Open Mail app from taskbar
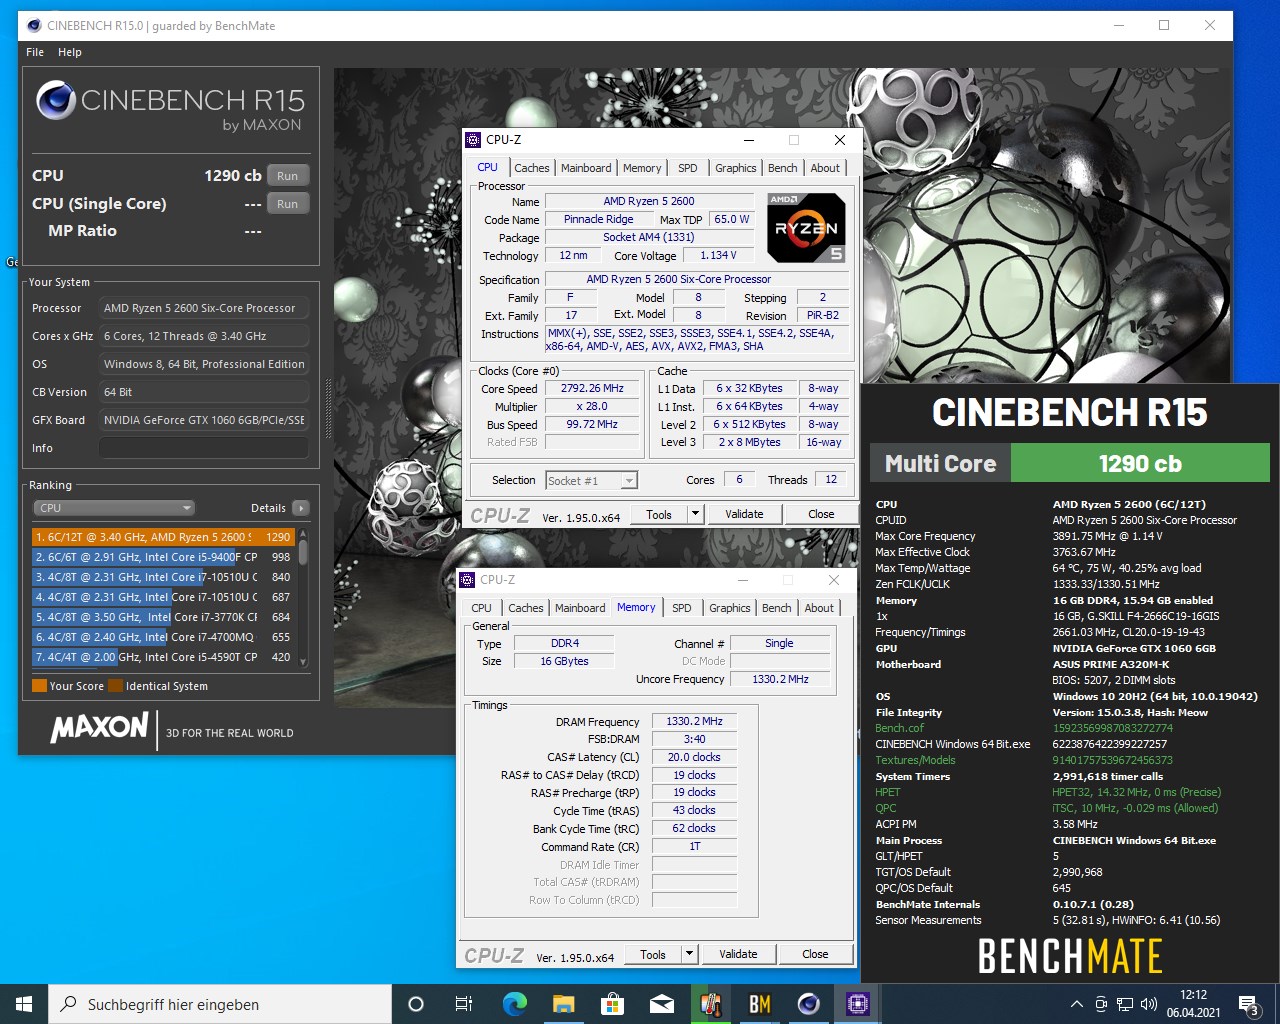Image resolution: width=1280 pixels, height=1024 pixels. coord(661,1004)
